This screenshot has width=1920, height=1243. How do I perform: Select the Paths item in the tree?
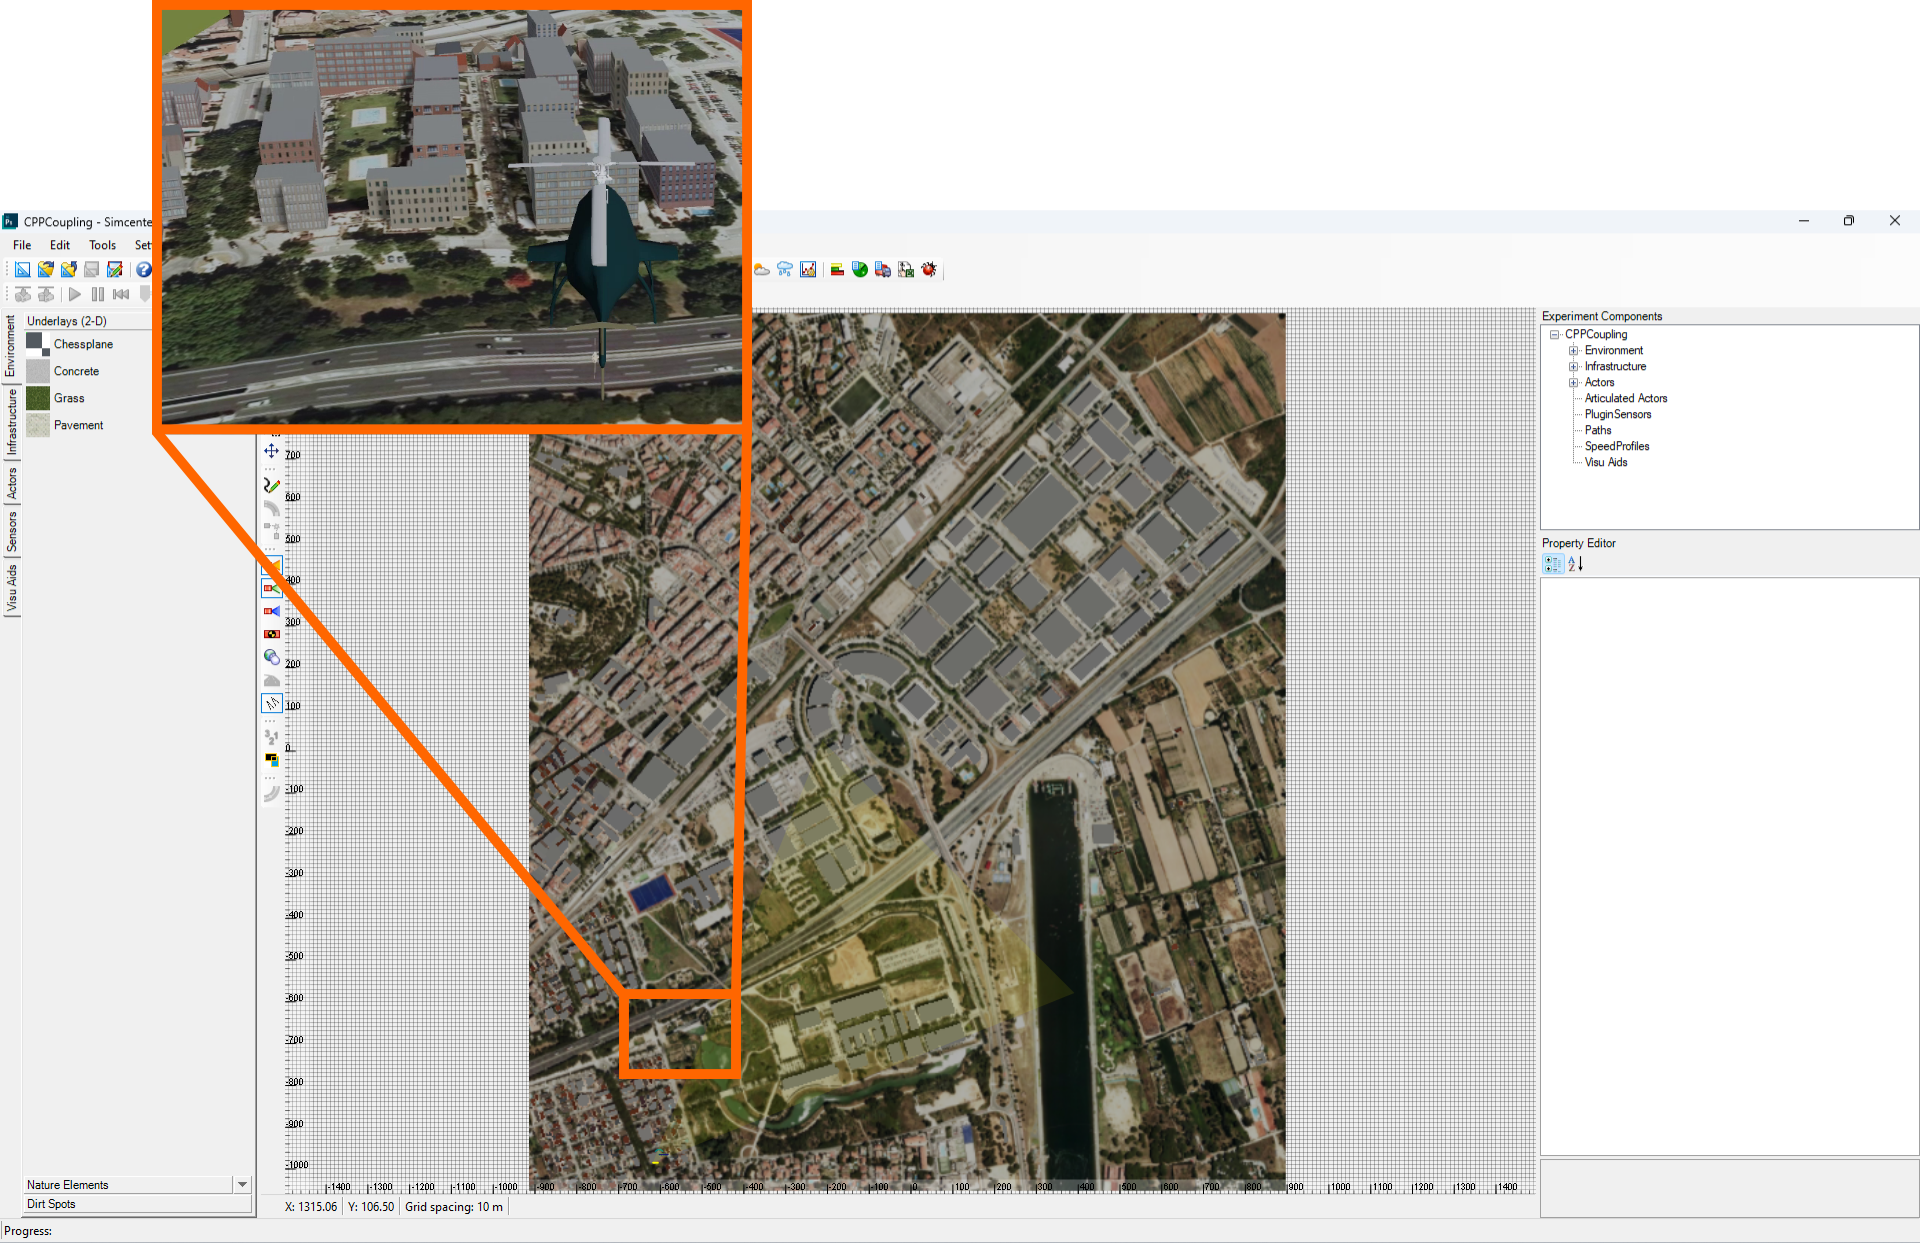pyautogui.click(x=1597, y=430)
